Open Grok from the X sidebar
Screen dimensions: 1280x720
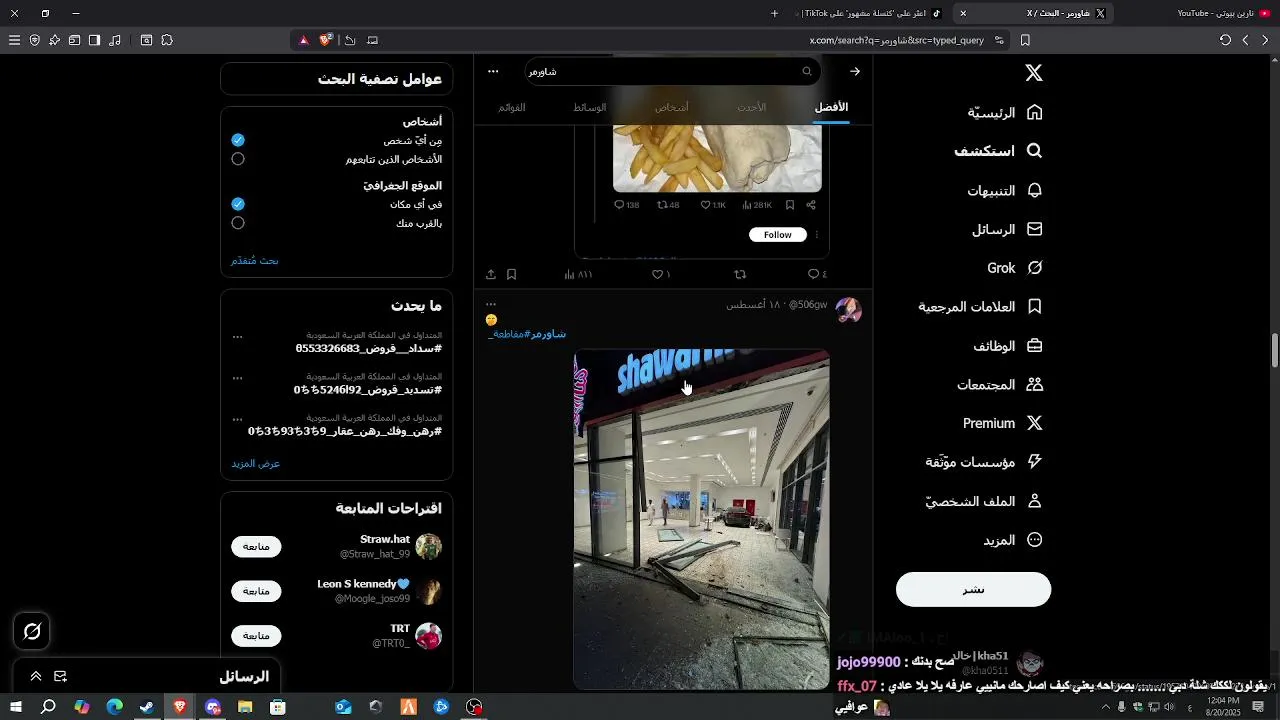pyautogui.click(x=1015, y=268)
